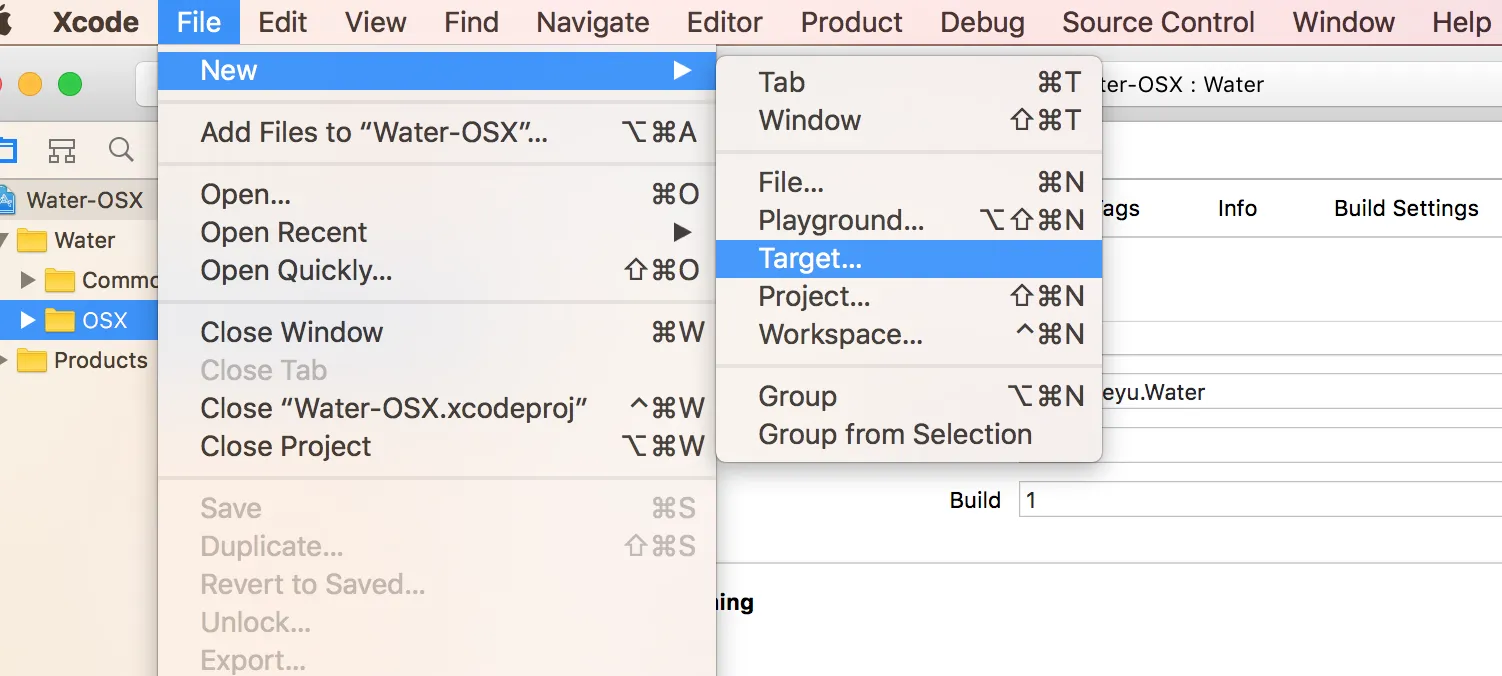
Task: Switch to the Build Settings tab
Action: pos(1406,209)
